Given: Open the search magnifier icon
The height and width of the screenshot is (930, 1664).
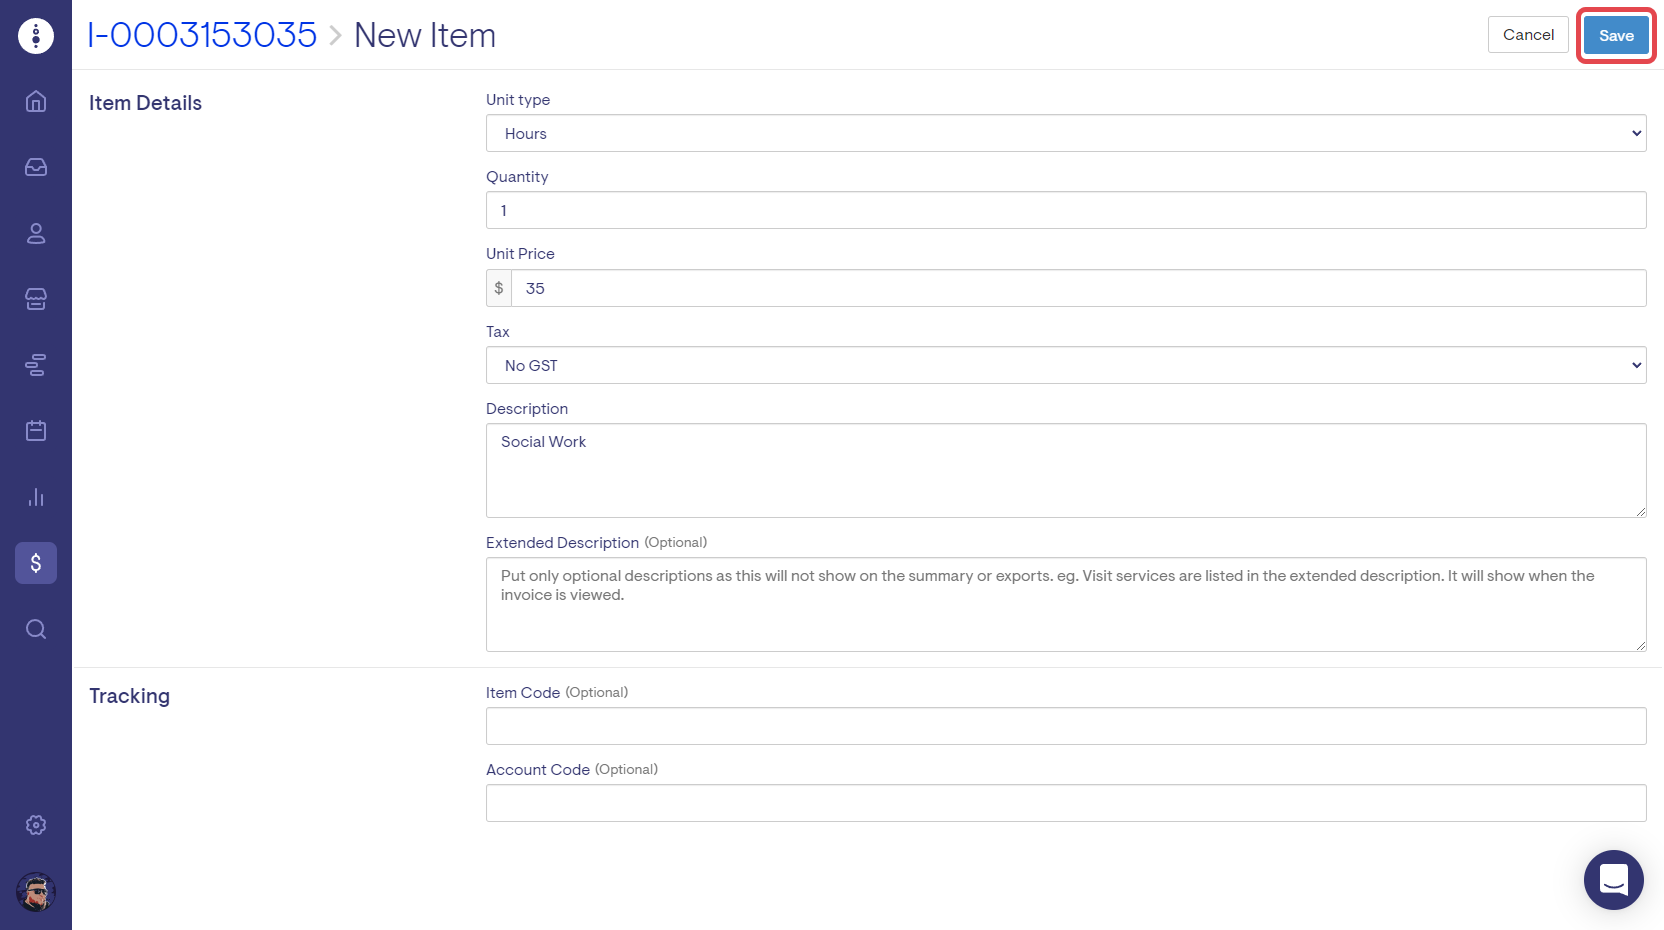Looking at the screenshot, I should coord(36,629).
